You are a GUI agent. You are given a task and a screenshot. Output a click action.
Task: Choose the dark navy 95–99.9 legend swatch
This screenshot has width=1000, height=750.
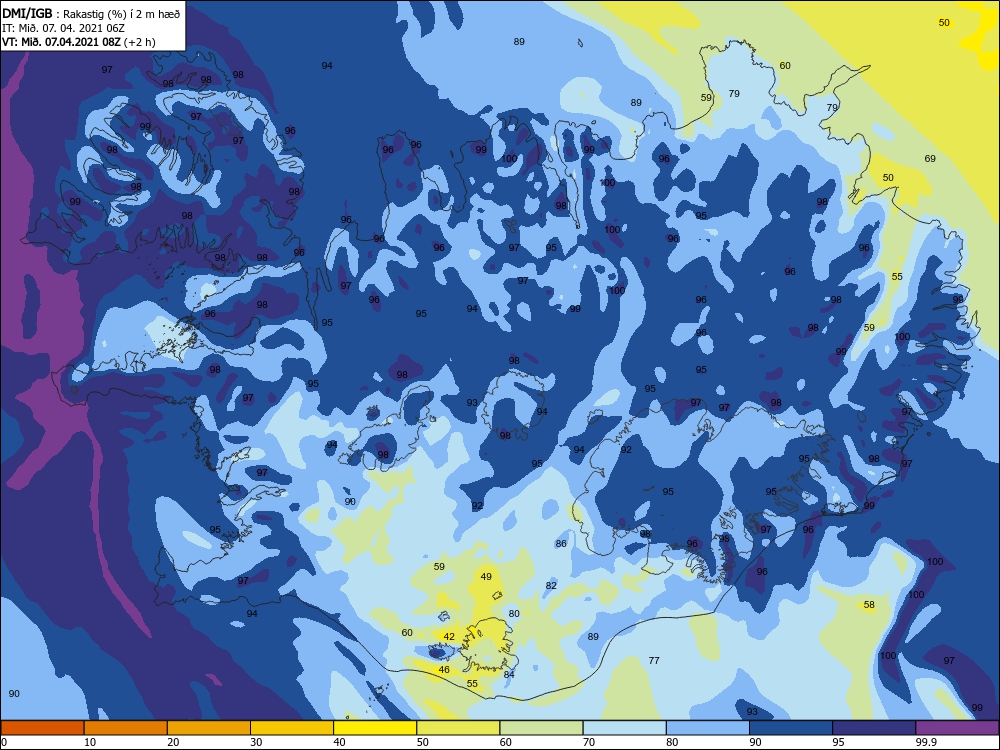(x=874, y=728)
